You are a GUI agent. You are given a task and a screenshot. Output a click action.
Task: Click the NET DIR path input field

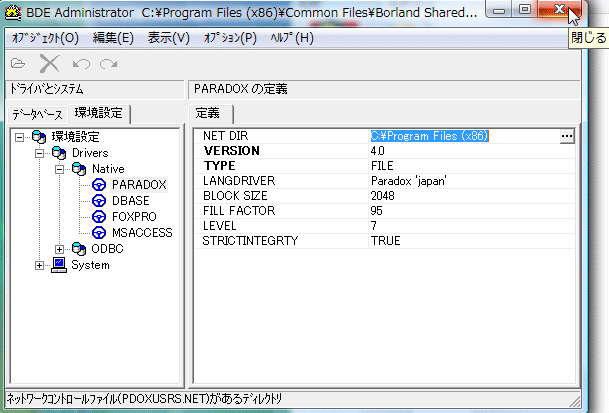point(465,136)
